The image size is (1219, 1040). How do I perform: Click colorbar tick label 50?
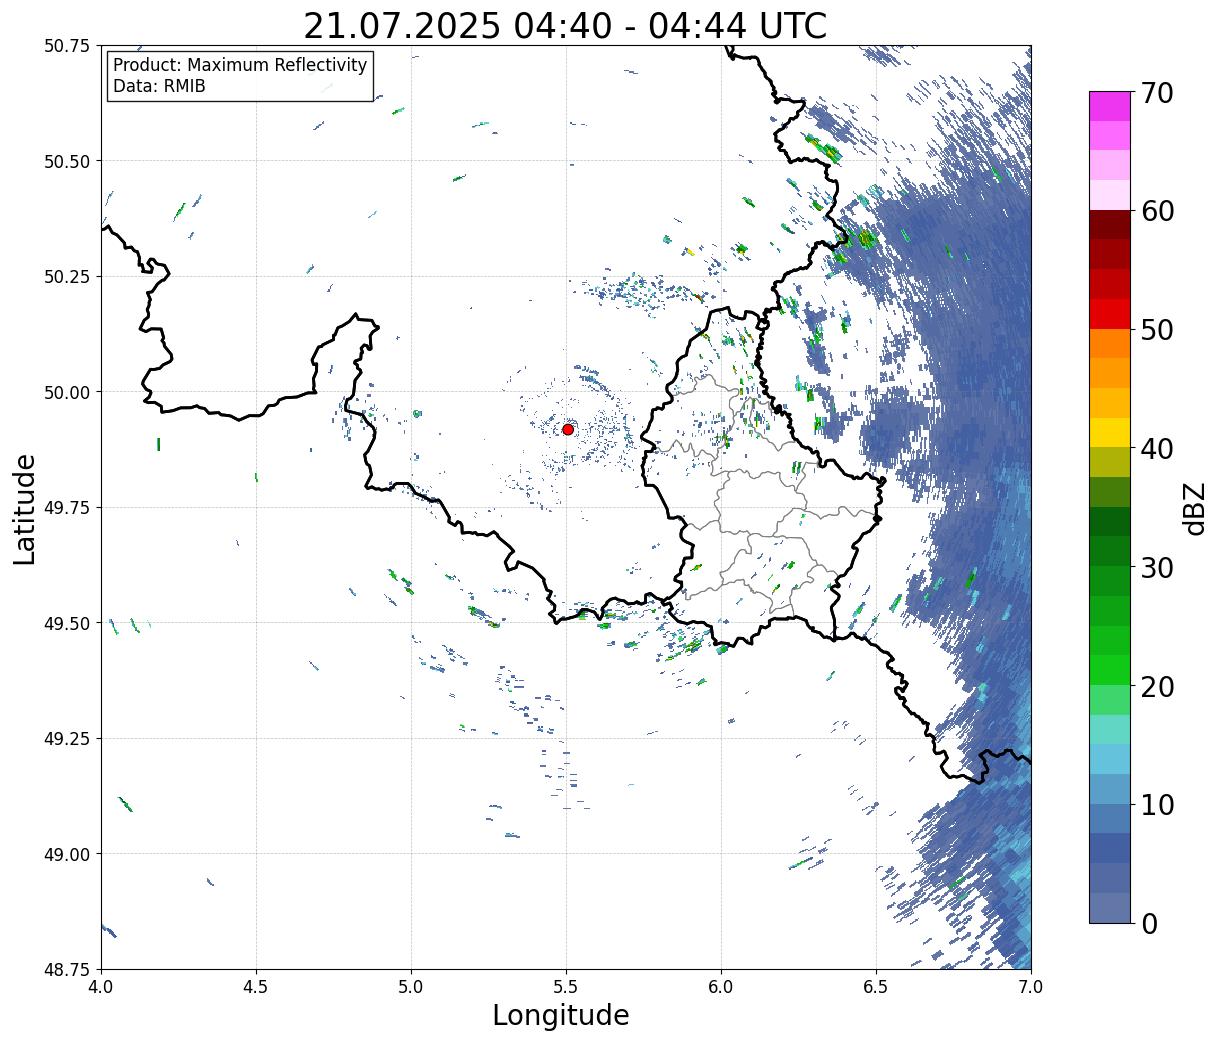[x=1157, y=330]
